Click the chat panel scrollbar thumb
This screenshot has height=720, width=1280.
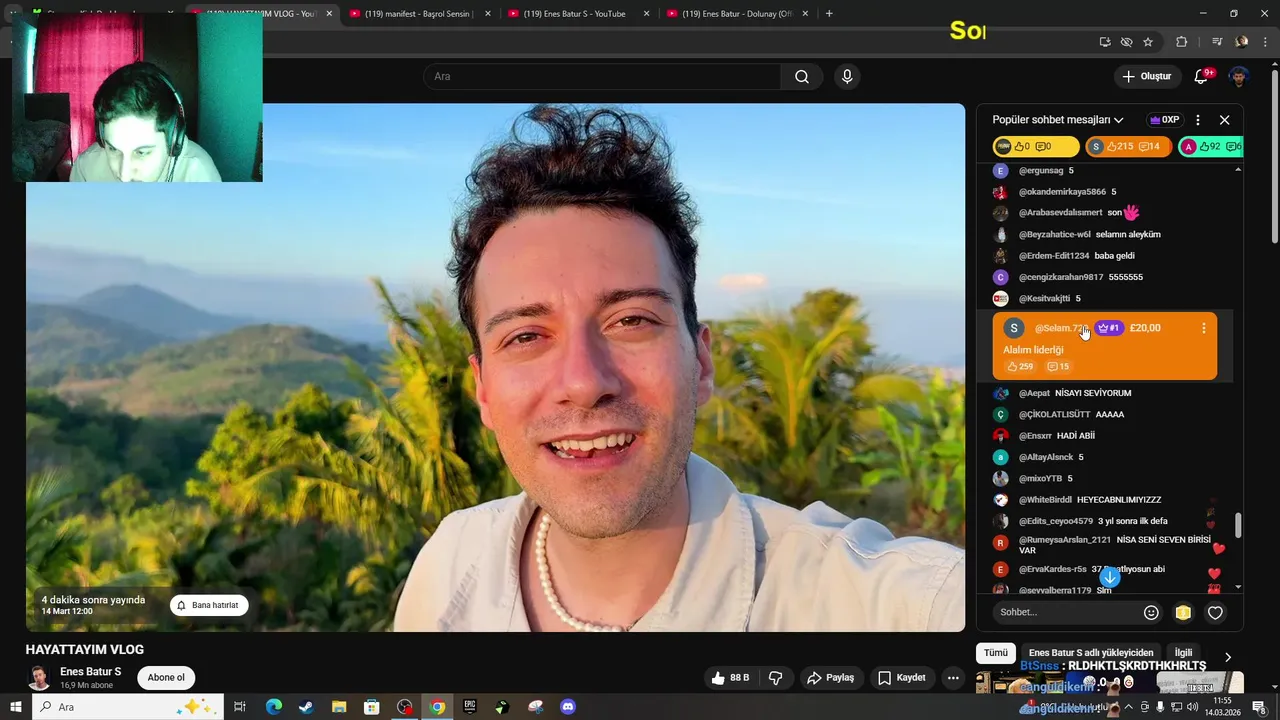point(1238,525)
